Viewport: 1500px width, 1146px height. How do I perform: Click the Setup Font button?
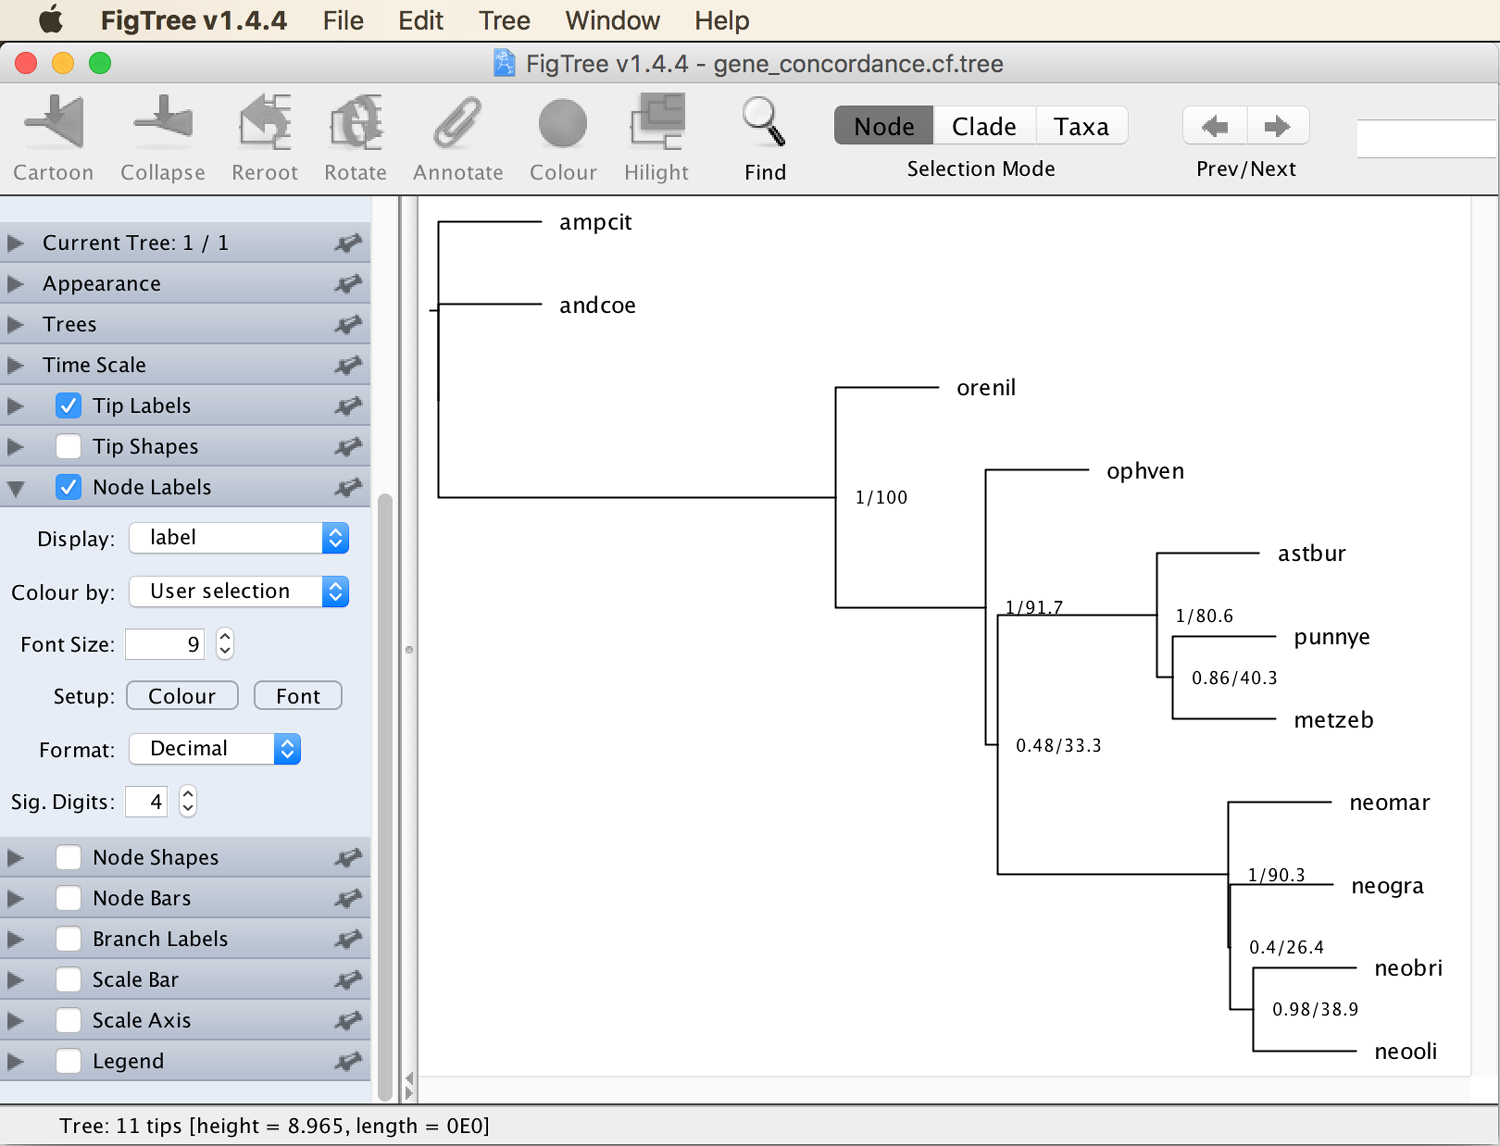click(x=298, y=696)
